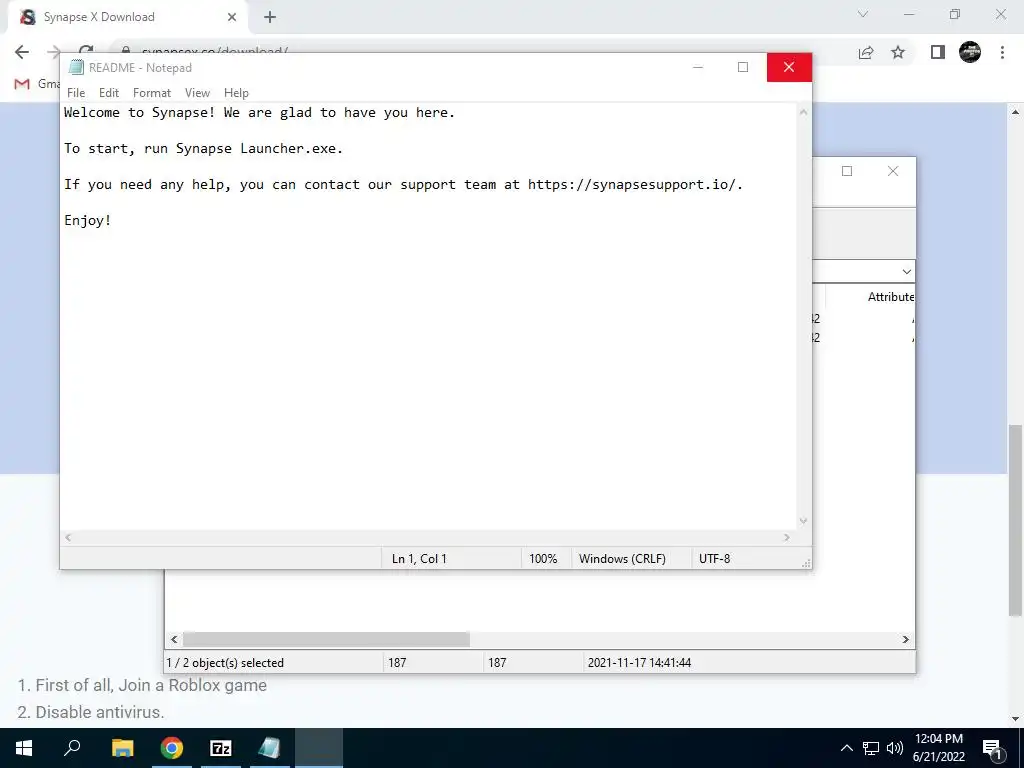Click the Windows (CRLF) status entry
The image size is (1024, 768).
tap(622, 558)
